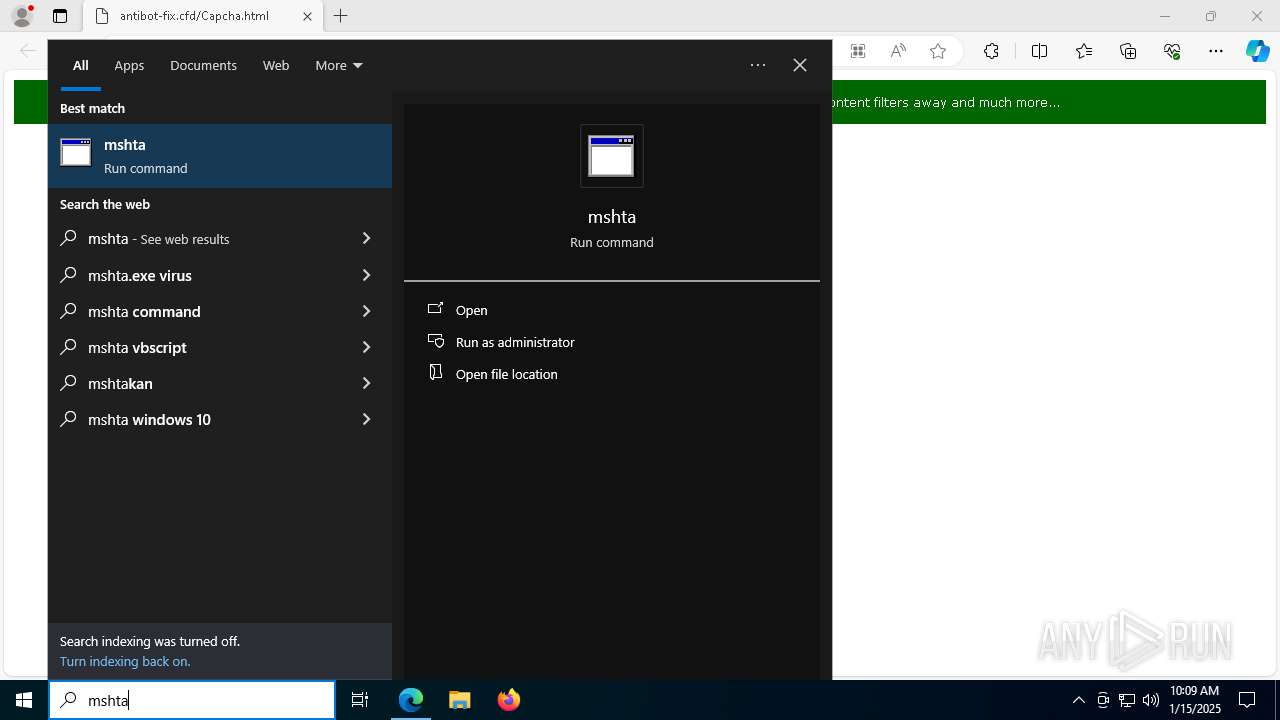Open the Edge apps grid icon in the address bar
The height and width of the screenshot is (720, 1280).
(x=858, y=51)
